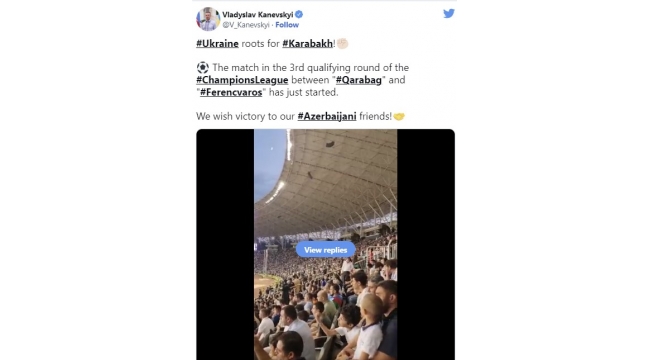
Task: Click the blue verified badge icon
Action: [299, 15]
